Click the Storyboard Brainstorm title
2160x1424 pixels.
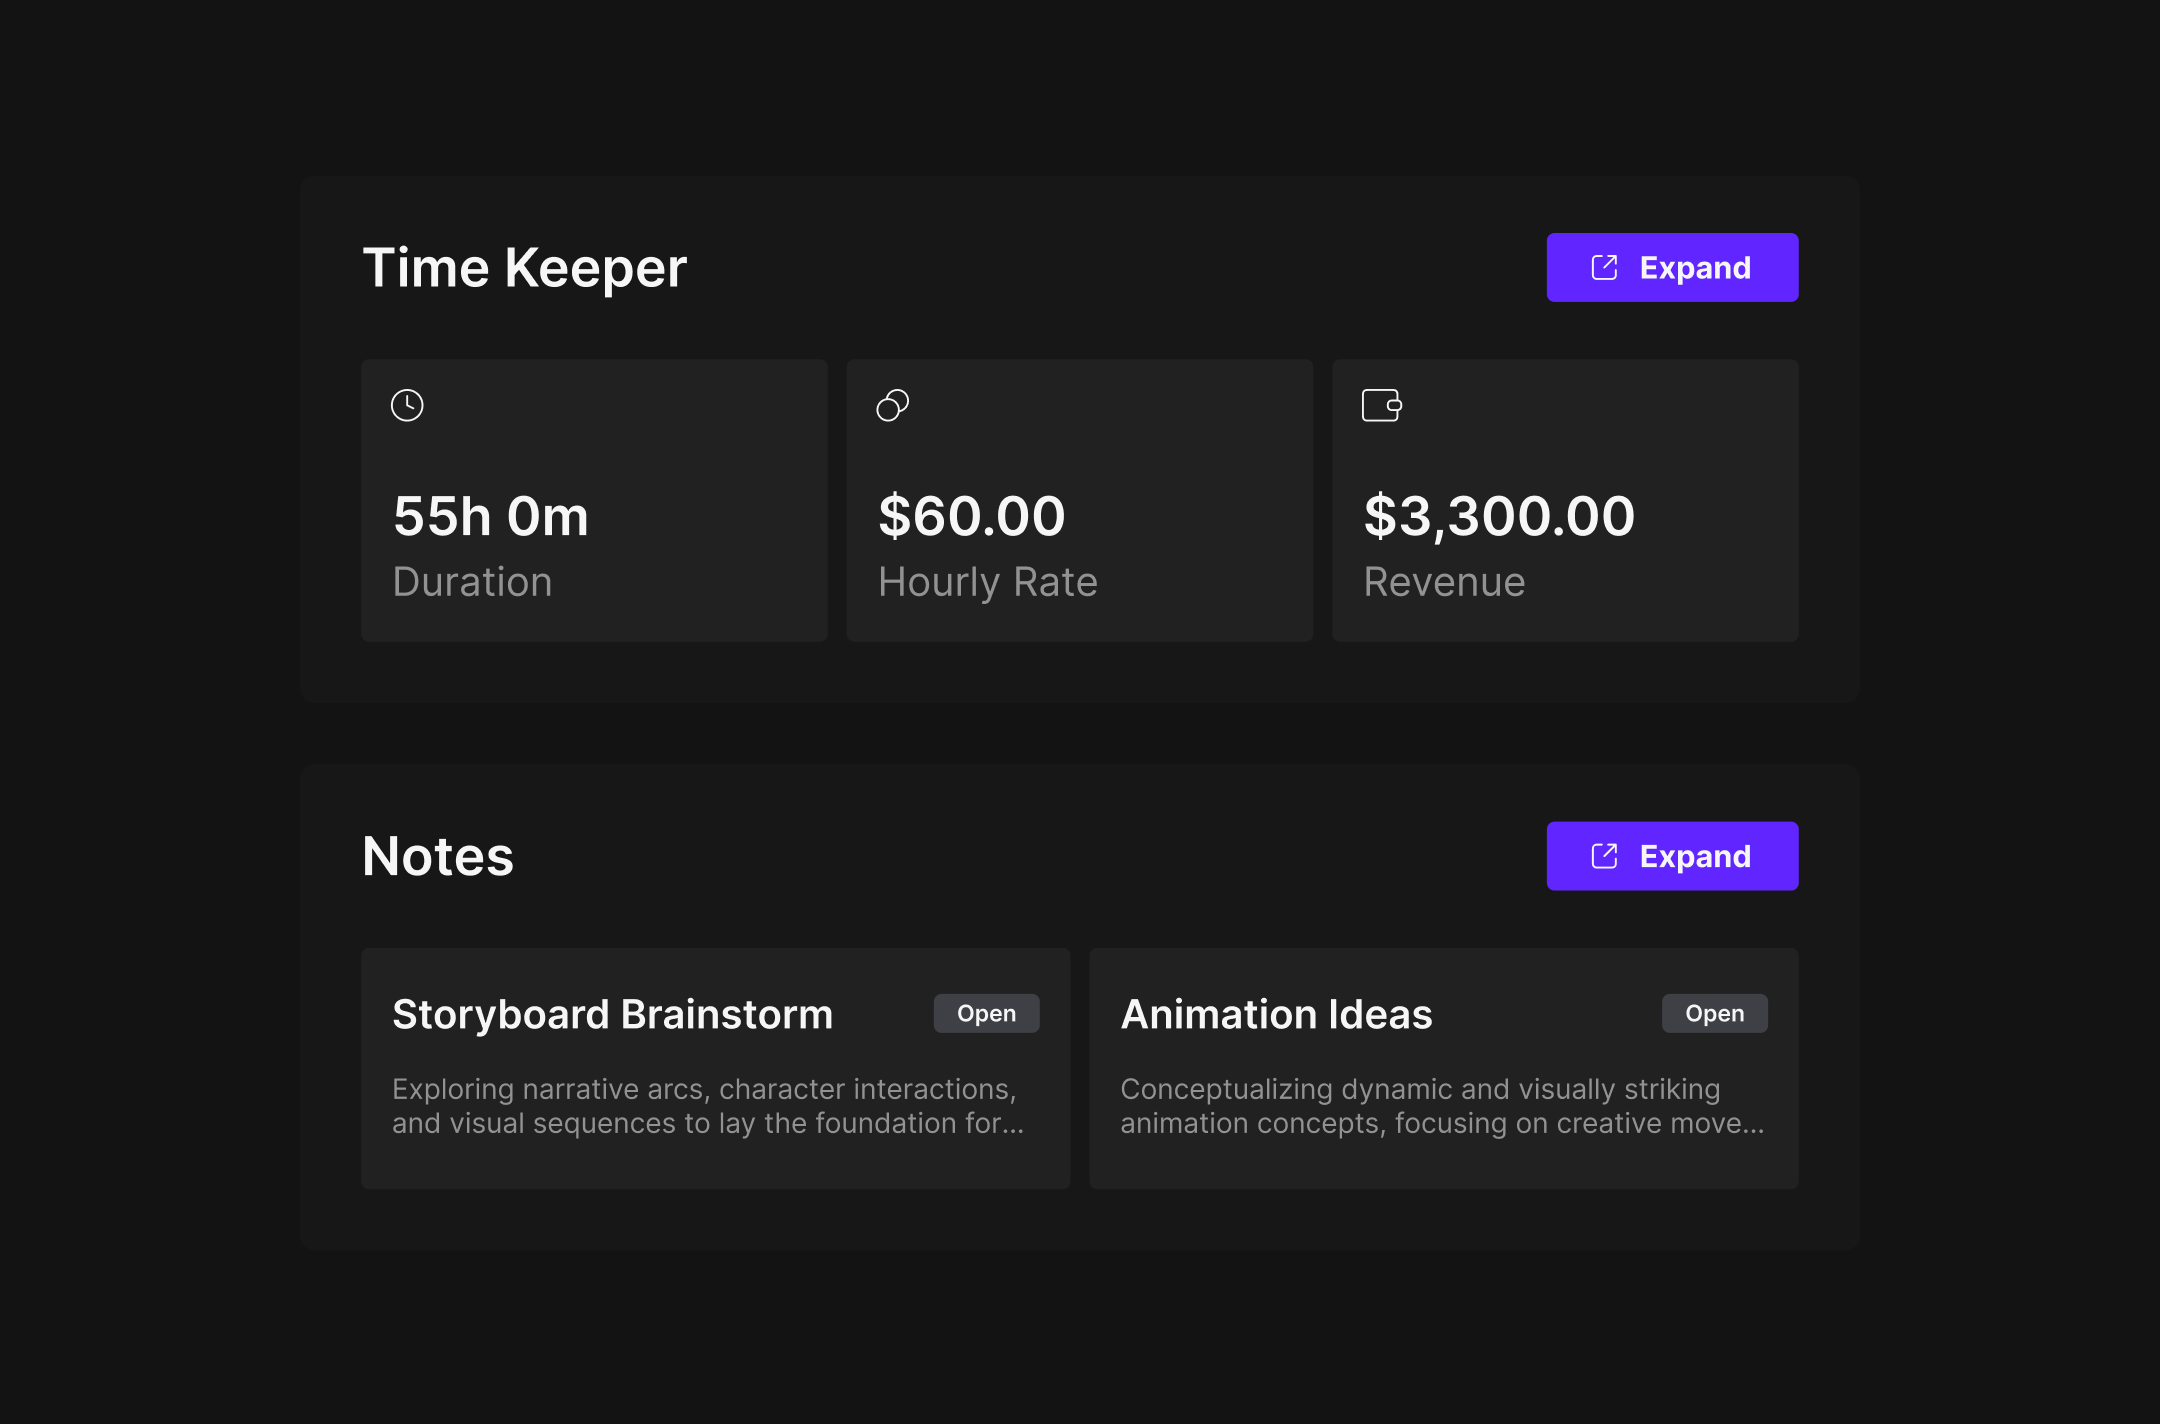click(x=612, y=1014)
